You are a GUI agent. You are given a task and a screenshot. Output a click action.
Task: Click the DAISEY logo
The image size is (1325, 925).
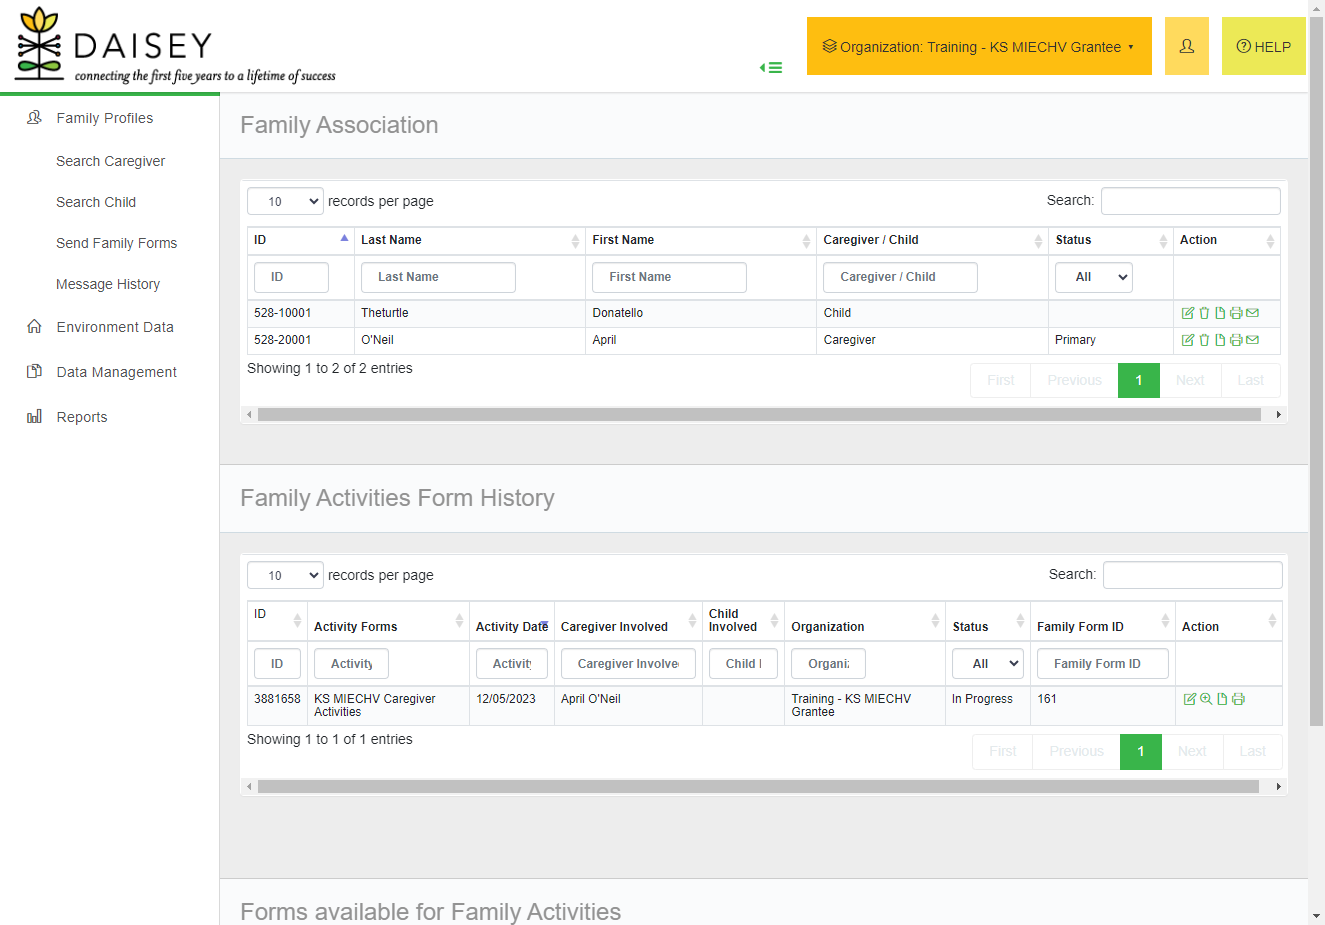click(x=175, y=46)
